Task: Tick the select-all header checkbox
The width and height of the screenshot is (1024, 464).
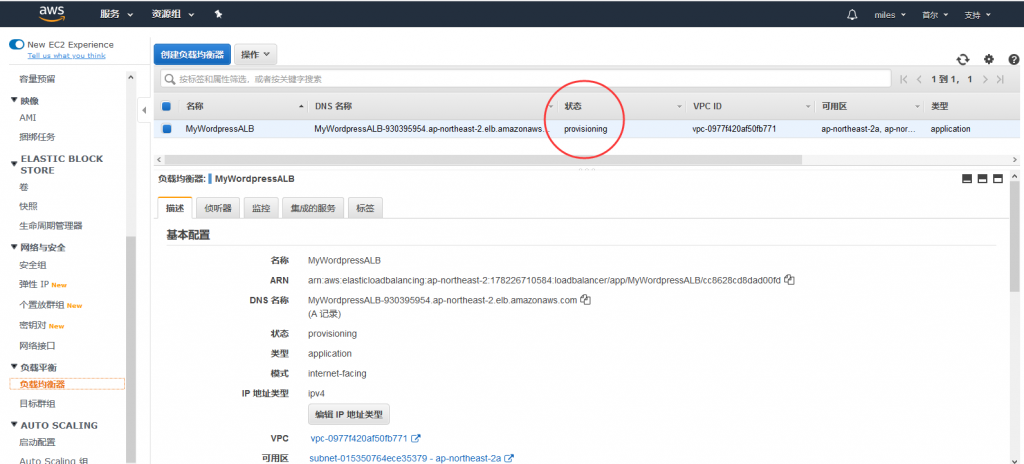Action: tap(167, 106)
